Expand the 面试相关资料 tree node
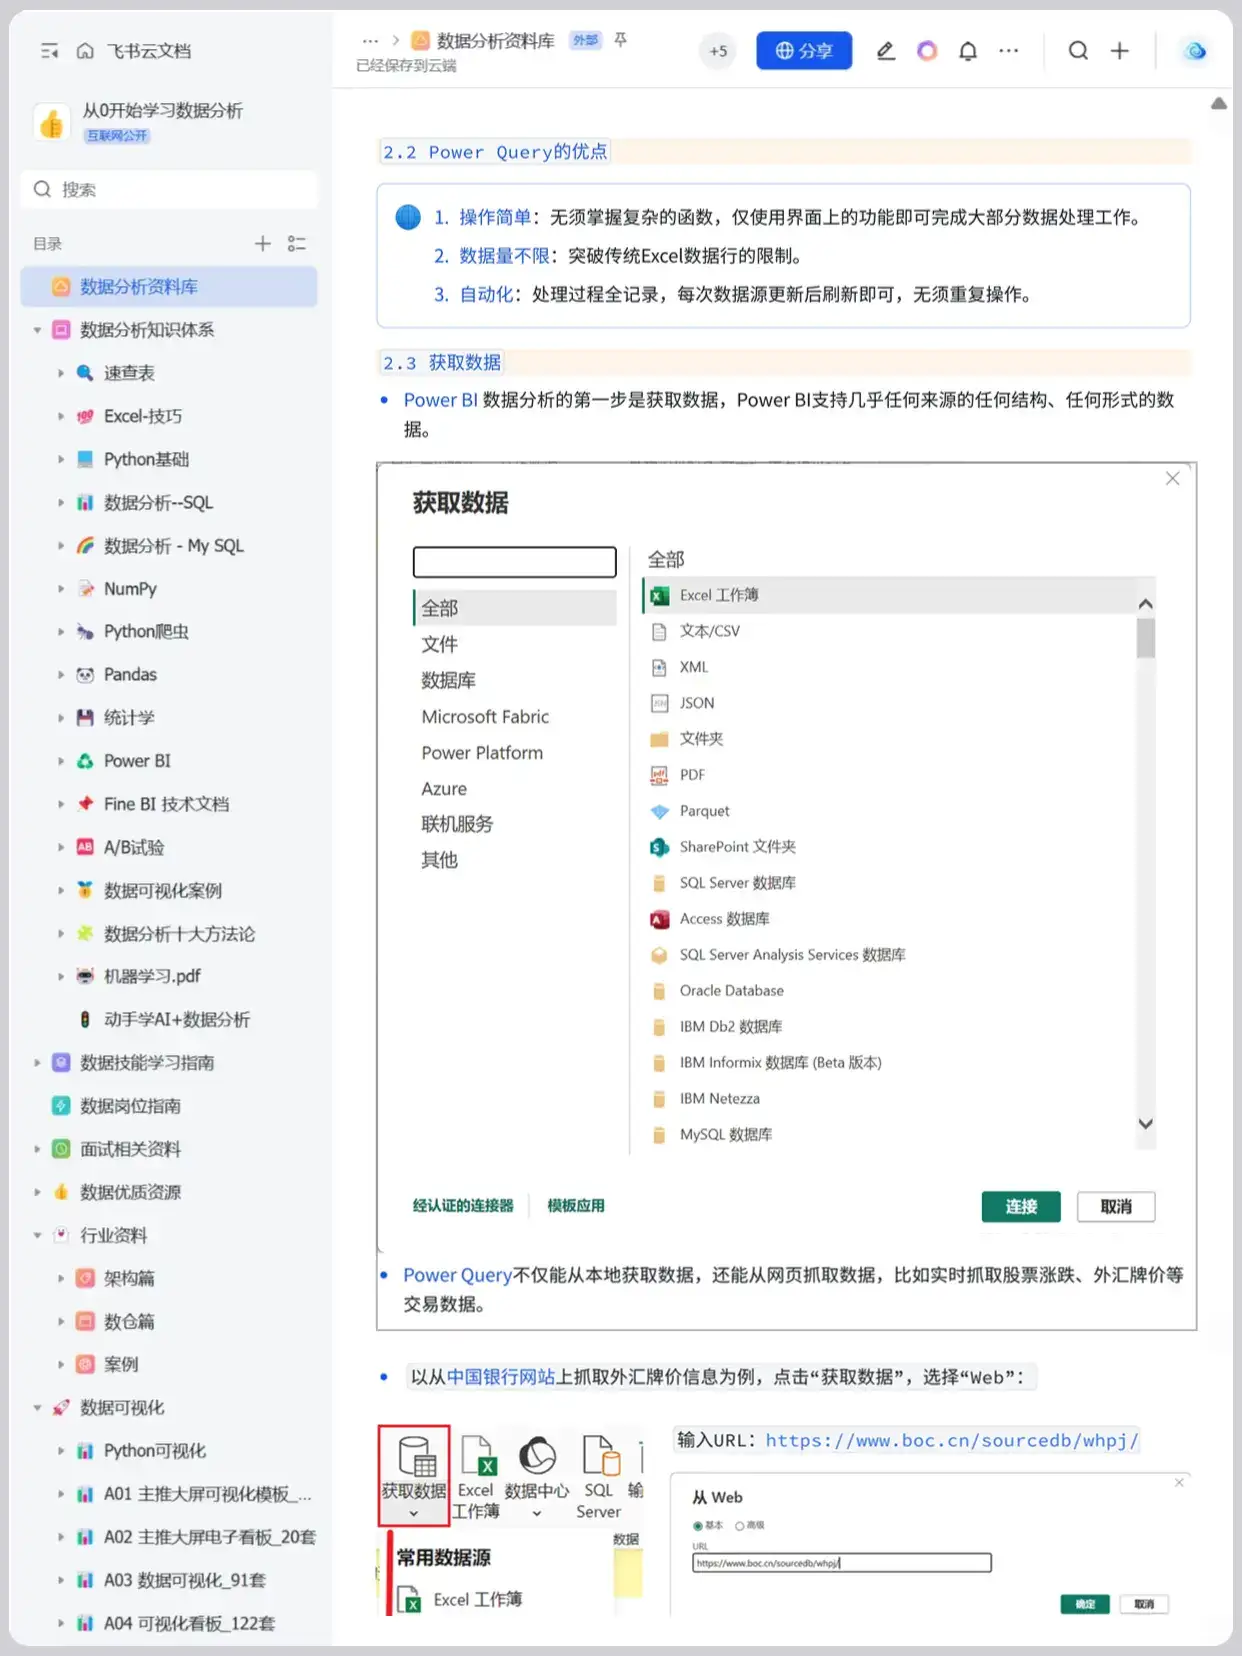The image size is (1242, 1656). 37,1149
